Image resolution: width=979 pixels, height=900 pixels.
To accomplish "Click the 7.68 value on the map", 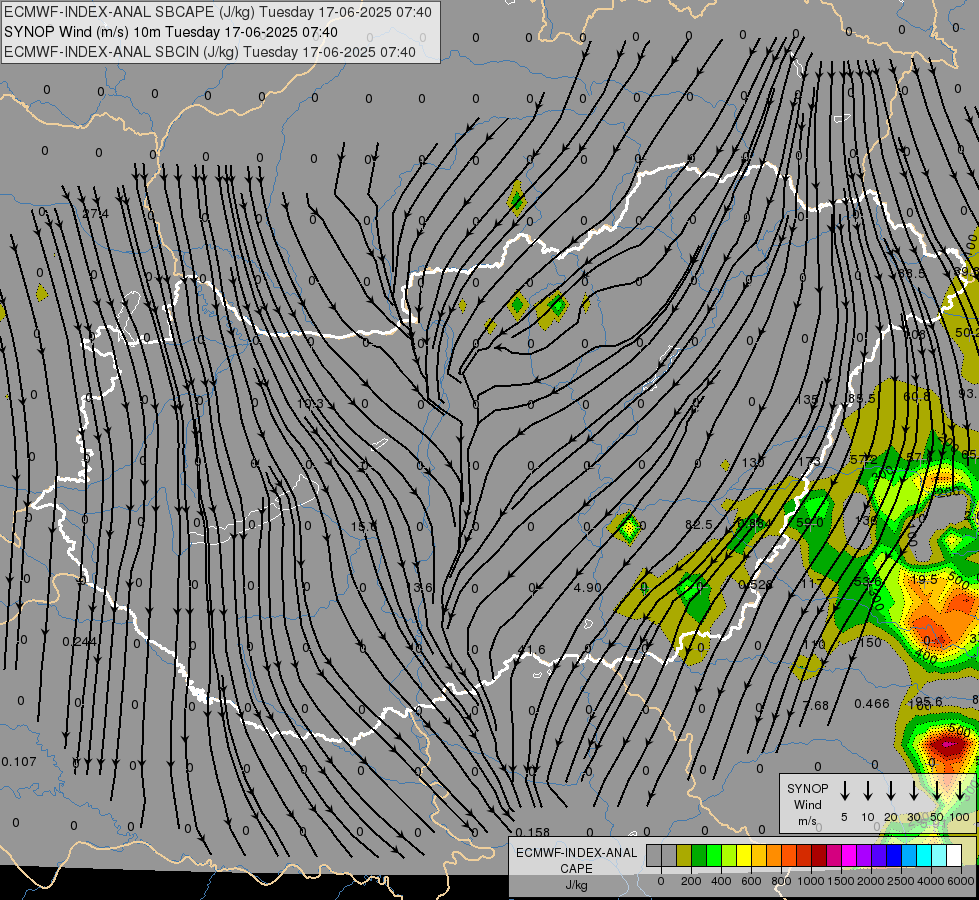I will tap(815, 706).
